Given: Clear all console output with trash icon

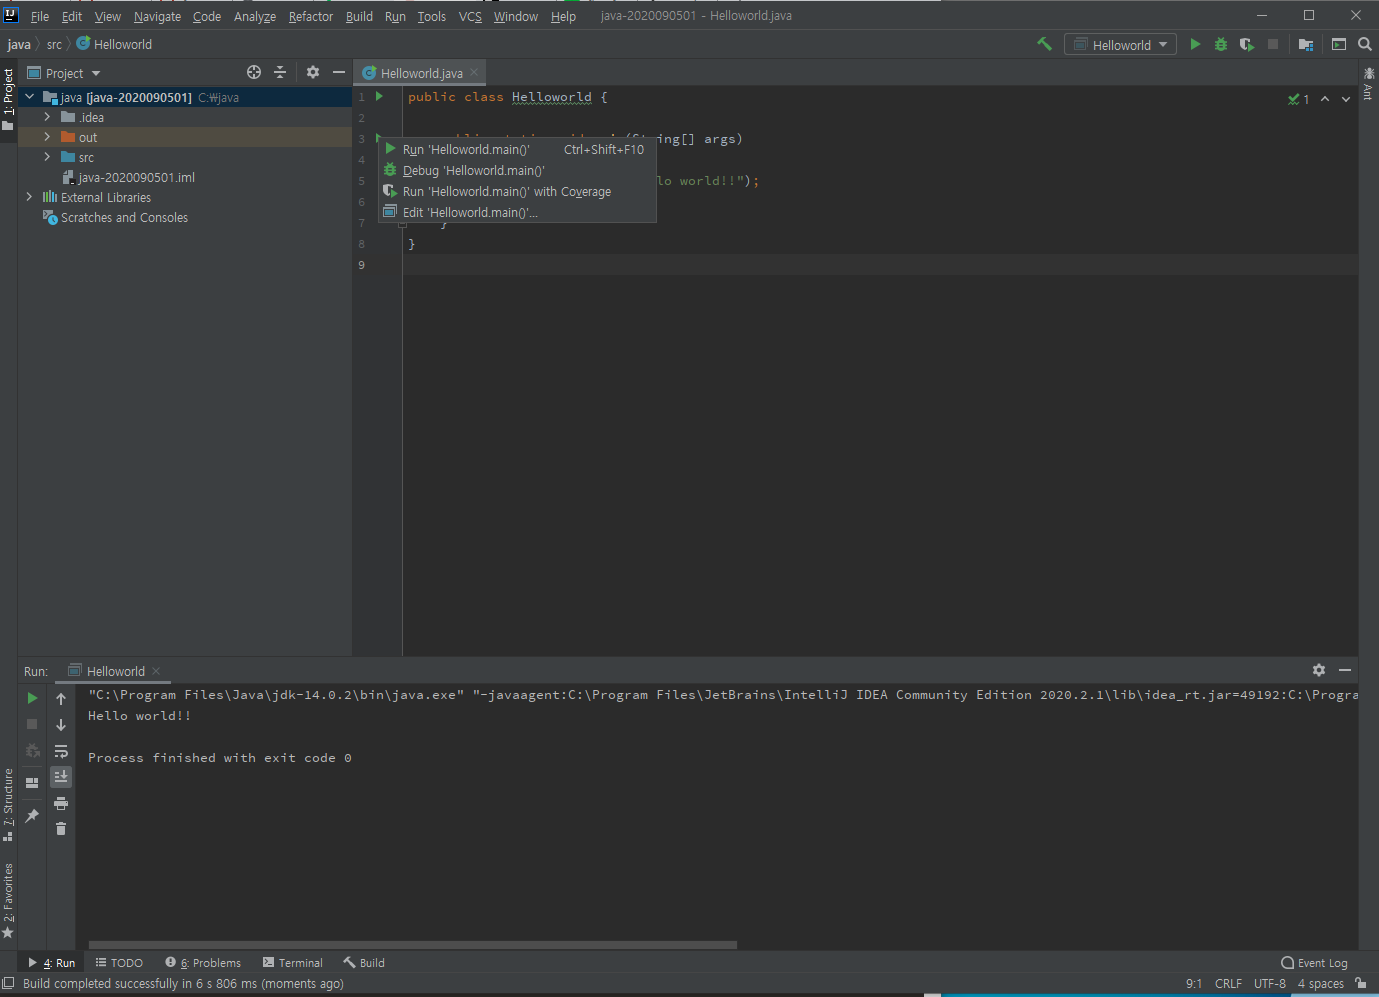Looking at the screenshot, I should click(x=61, y=829).
